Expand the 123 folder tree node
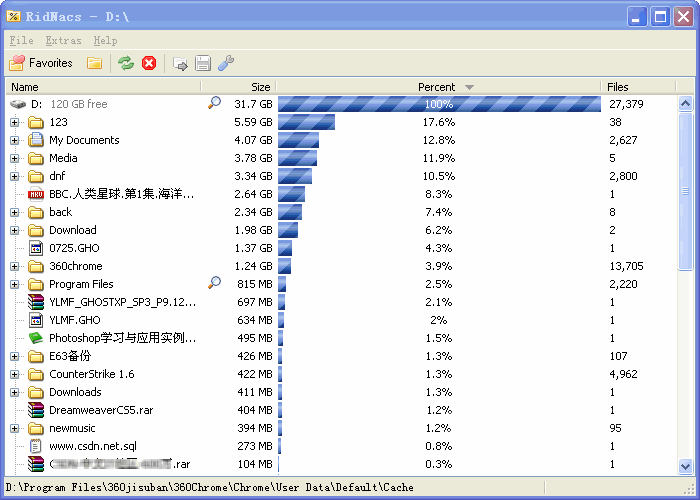Image resolution: width=700 pixels, height=500 pixels. pyautogui.click(x=15, y=122)
